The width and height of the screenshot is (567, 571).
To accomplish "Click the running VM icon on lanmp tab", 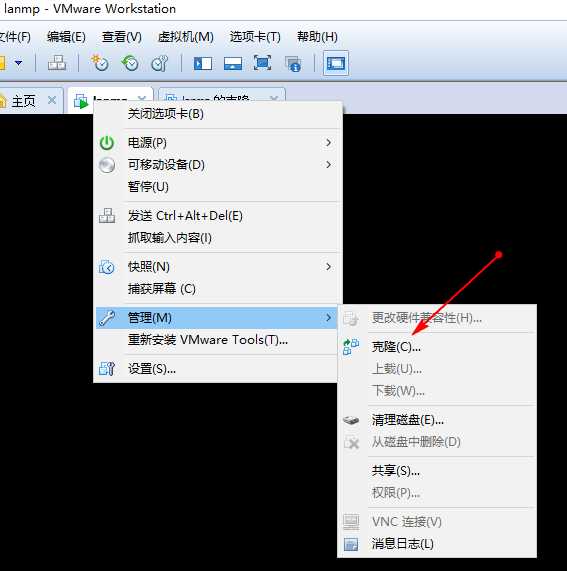I will tap(81, 101).
